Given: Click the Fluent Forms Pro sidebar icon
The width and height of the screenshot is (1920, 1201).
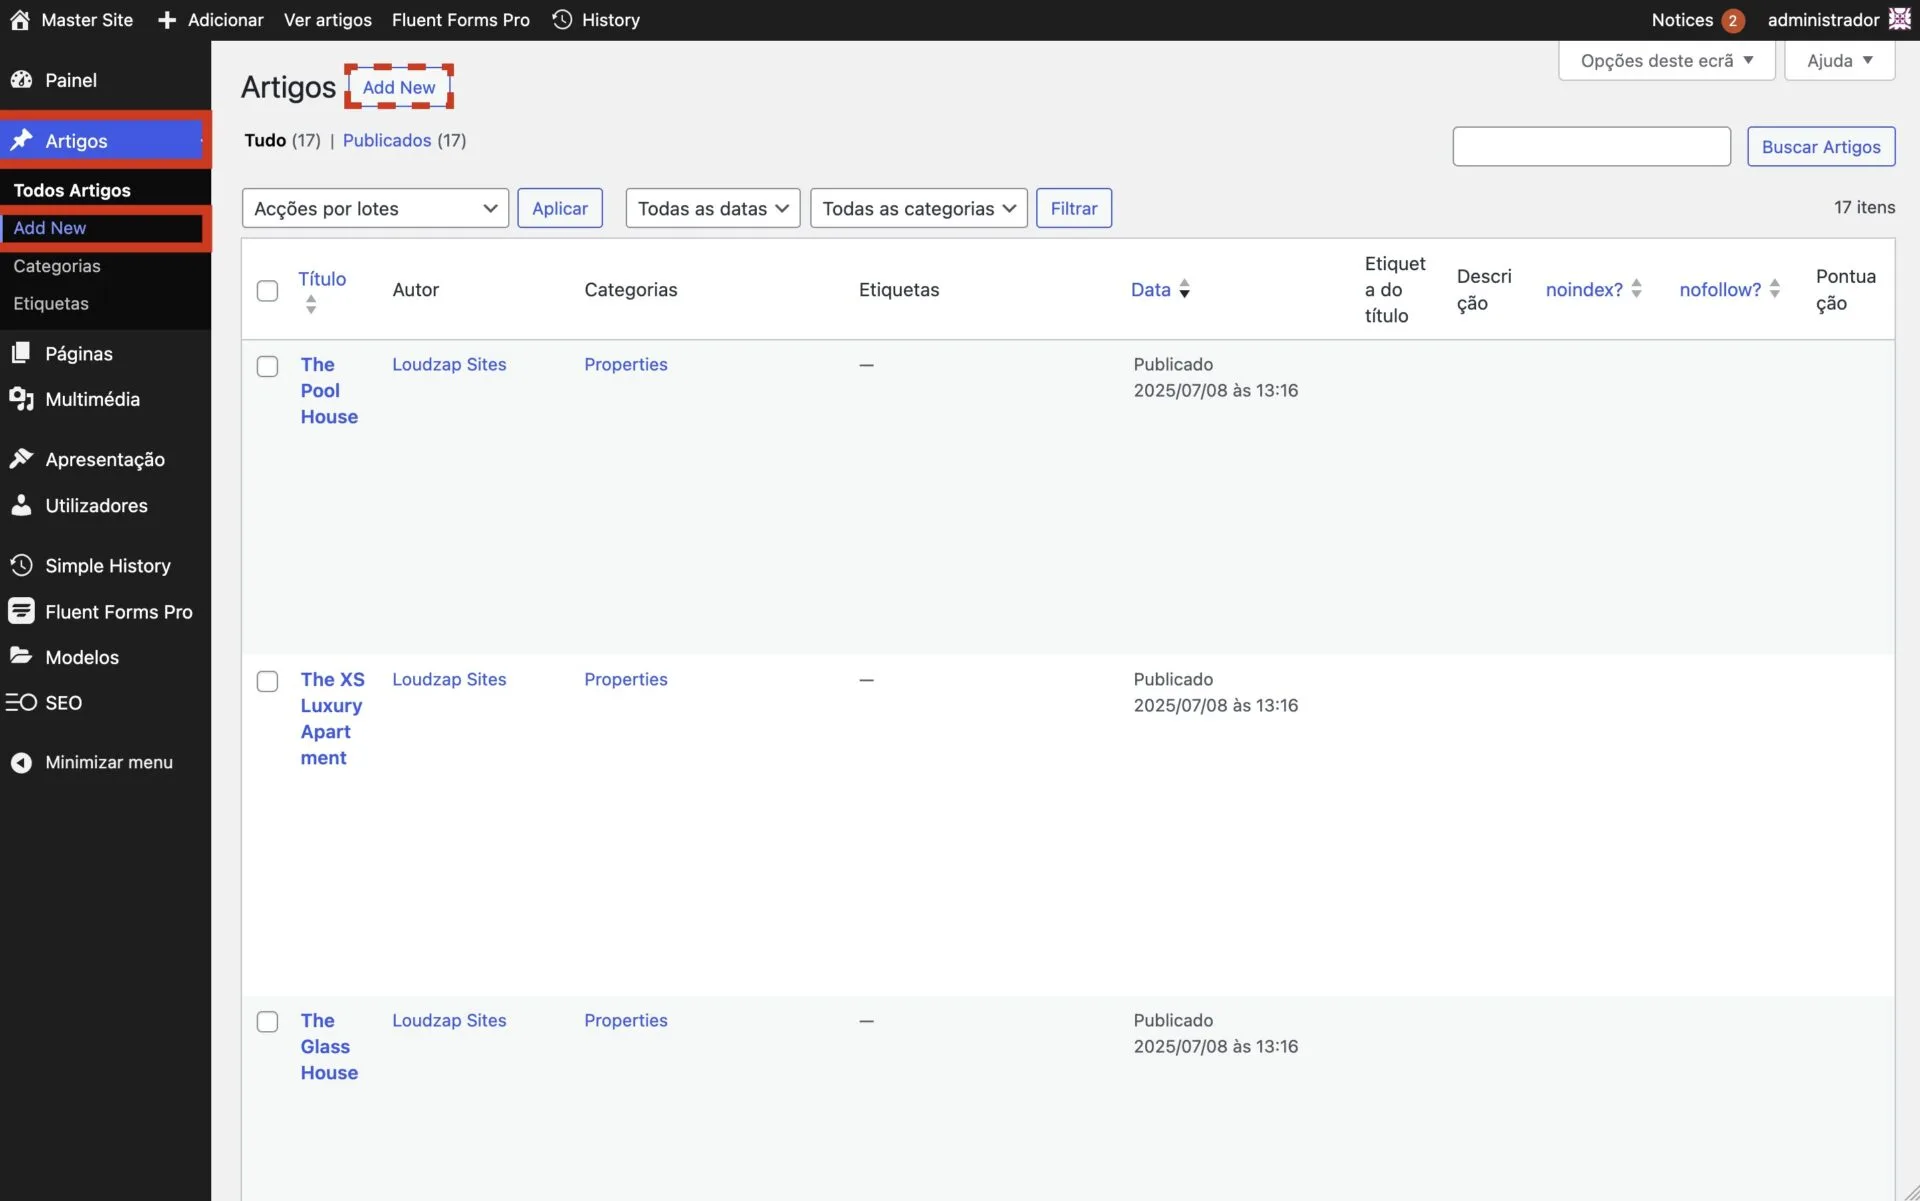Looking at the screenshot, I should [x=21, y=611].
